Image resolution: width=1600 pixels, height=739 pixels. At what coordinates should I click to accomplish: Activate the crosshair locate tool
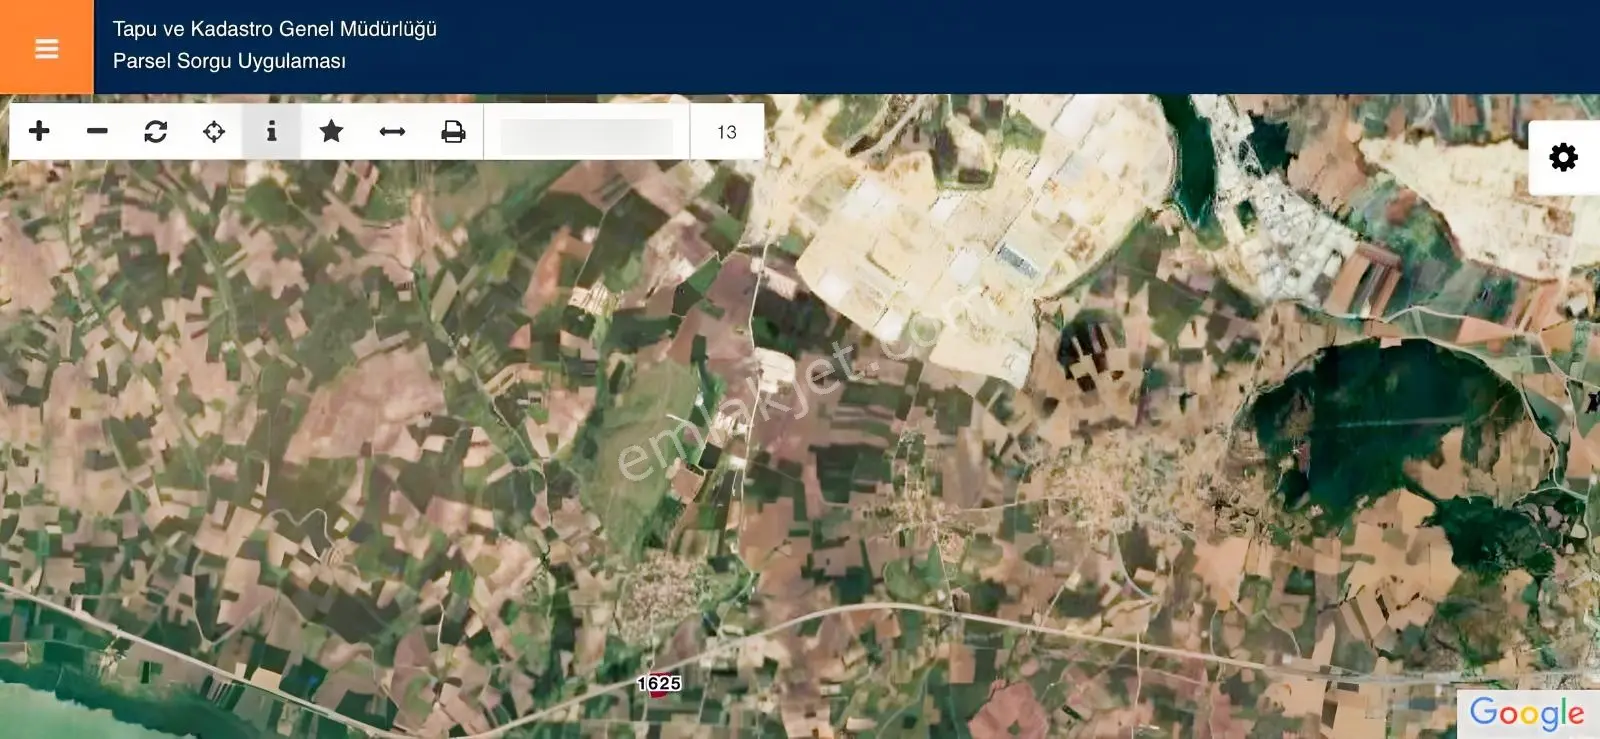tap(214, 131)
